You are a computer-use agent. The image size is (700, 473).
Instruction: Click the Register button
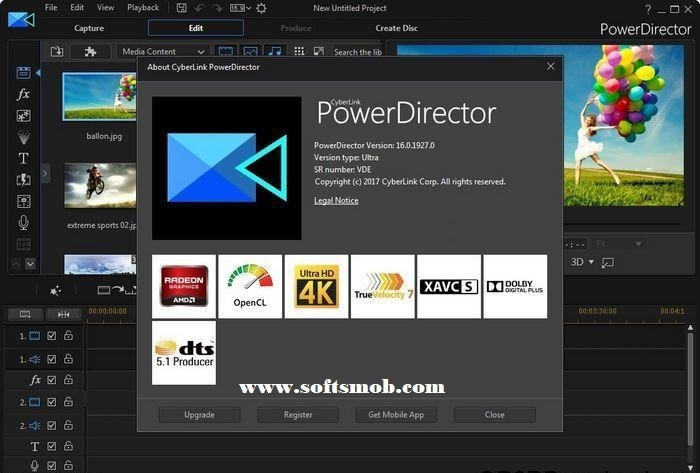pyautogui.click(x=298, y=414)
